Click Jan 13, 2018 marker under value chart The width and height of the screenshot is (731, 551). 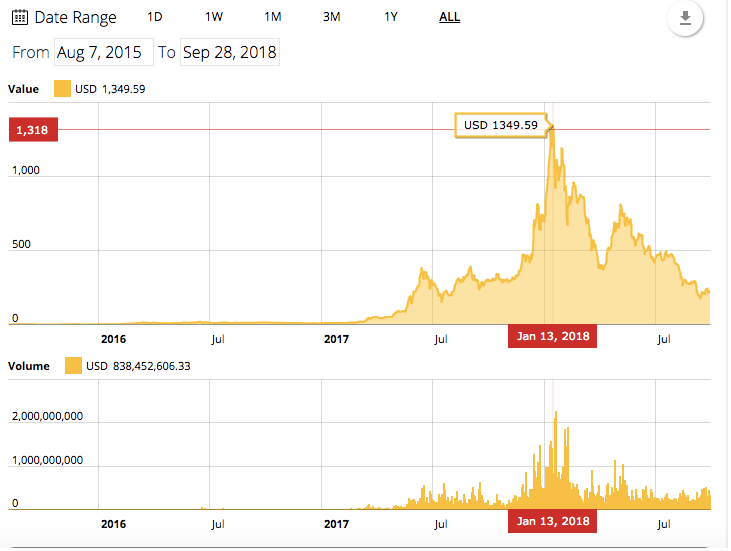tap(552, 336)
